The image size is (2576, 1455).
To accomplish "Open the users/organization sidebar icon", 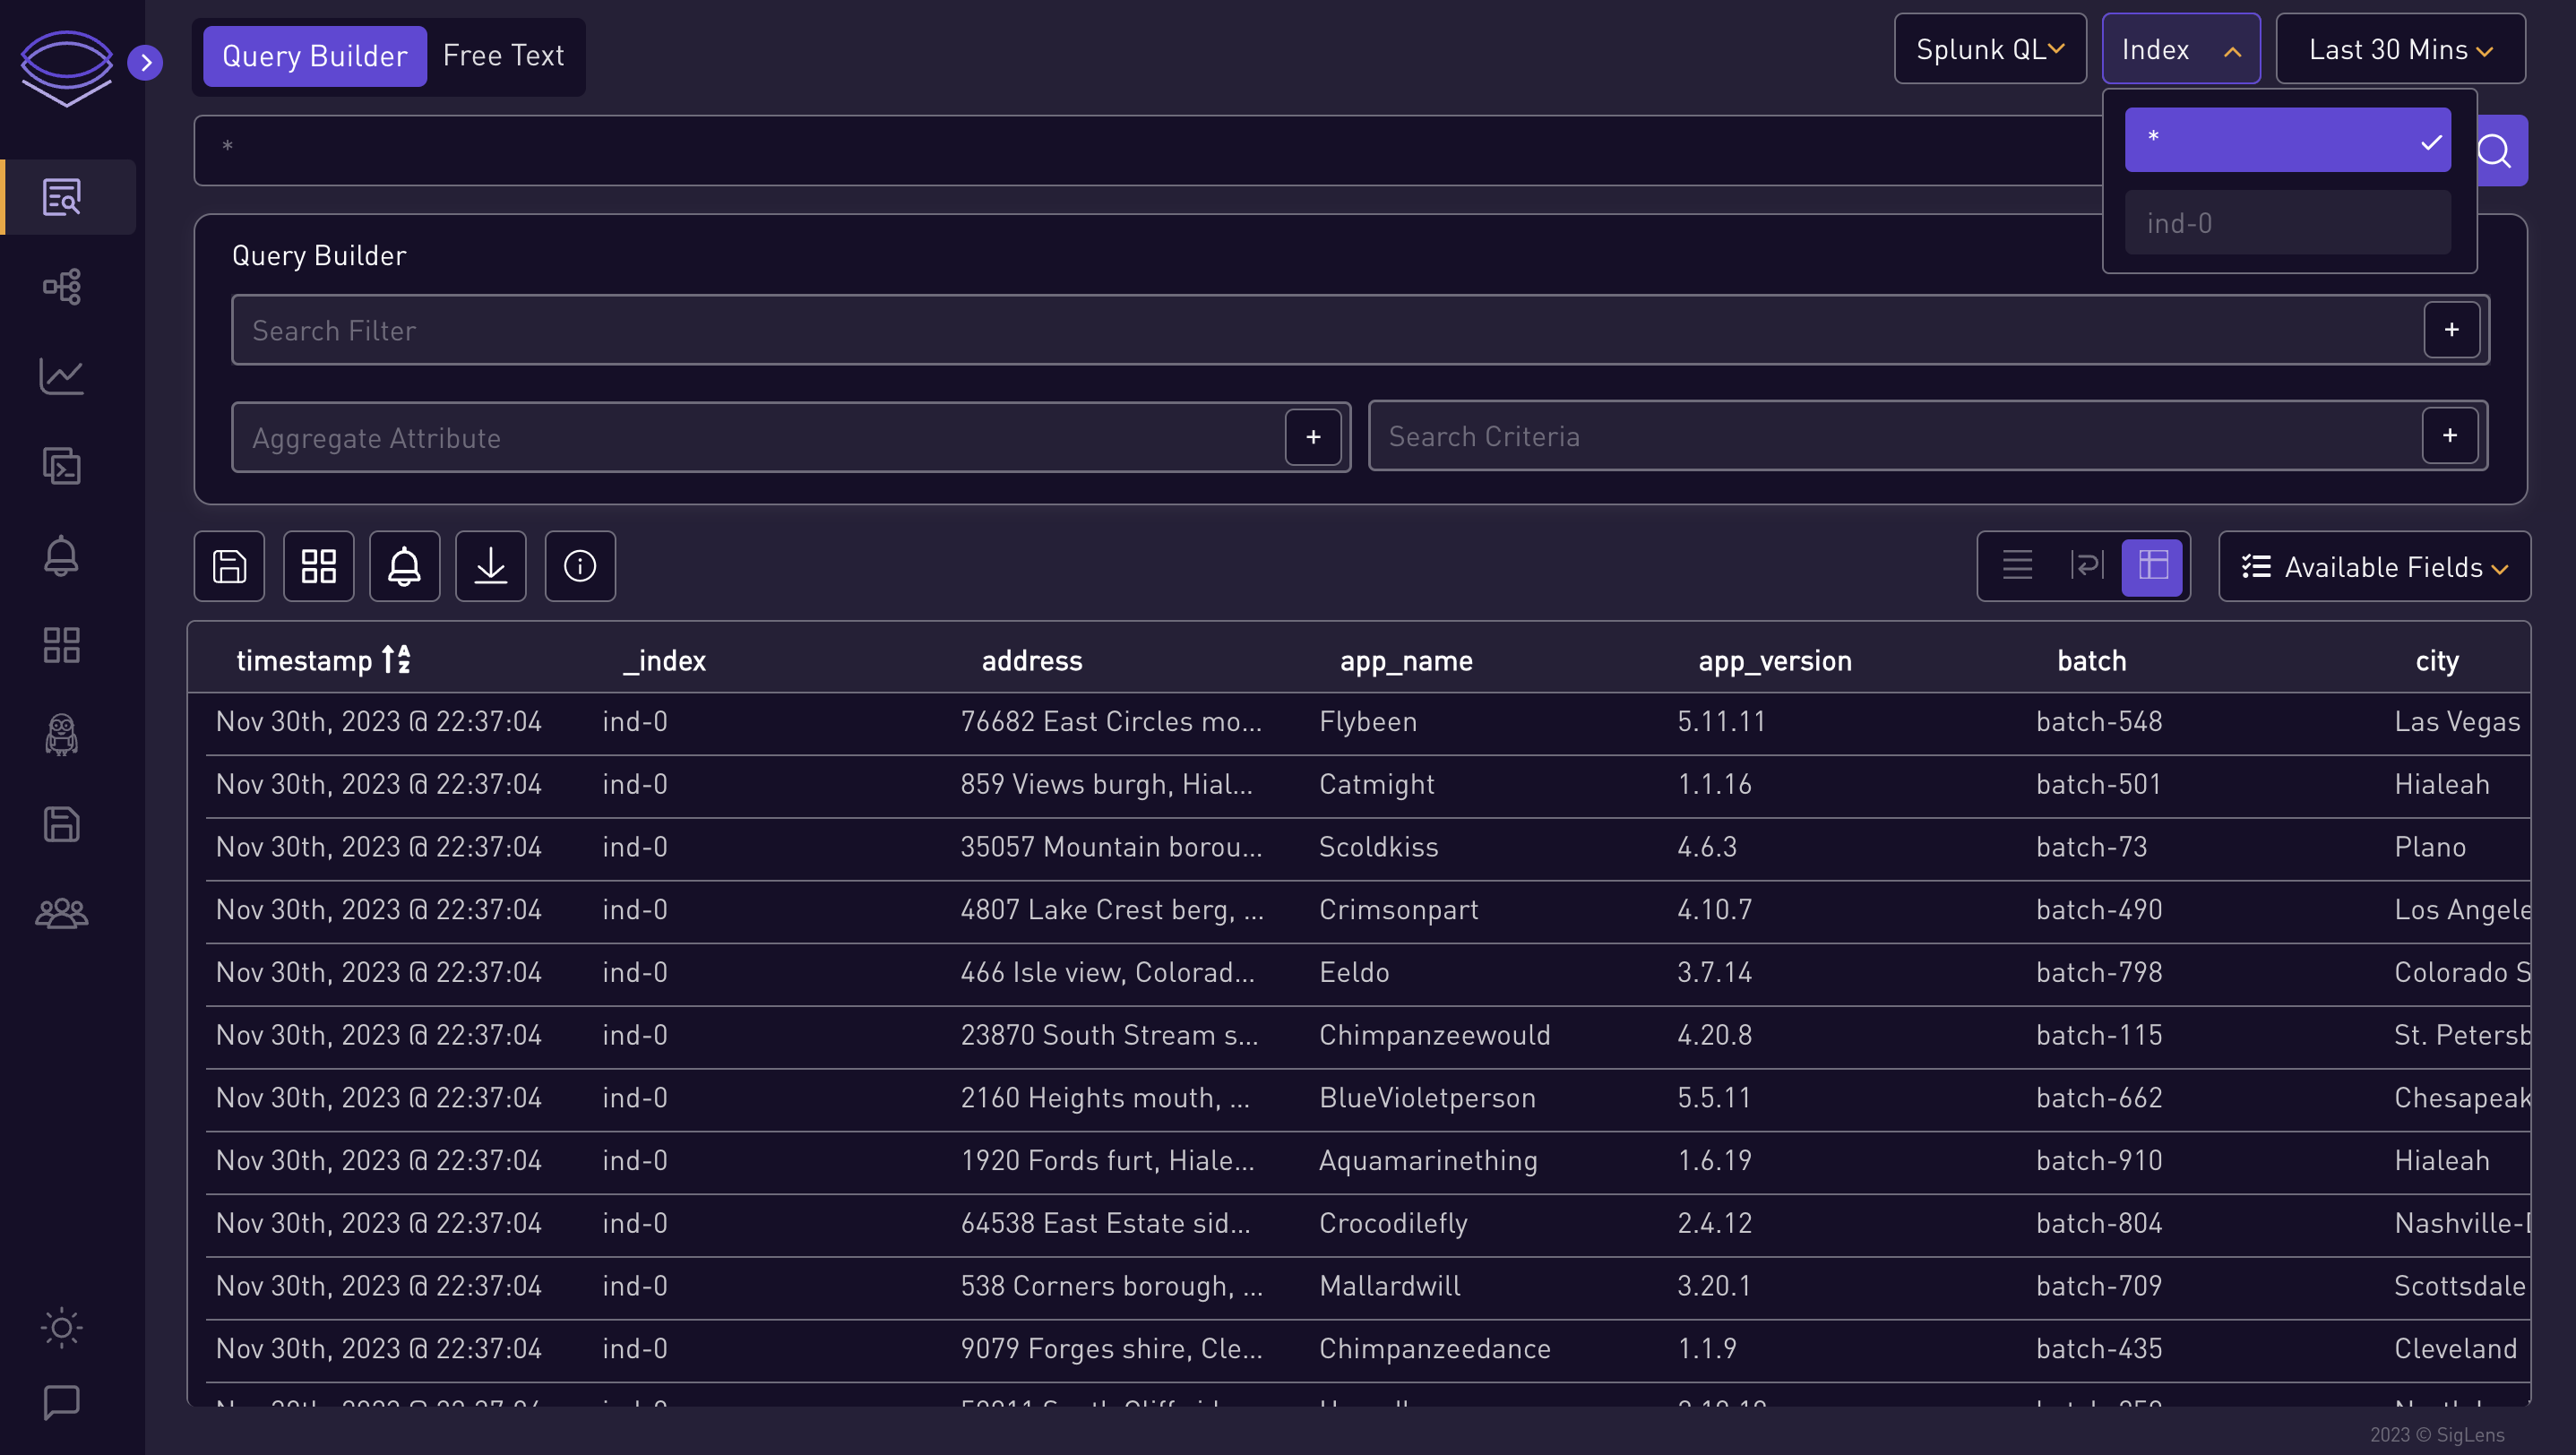I will click(62, 914).
